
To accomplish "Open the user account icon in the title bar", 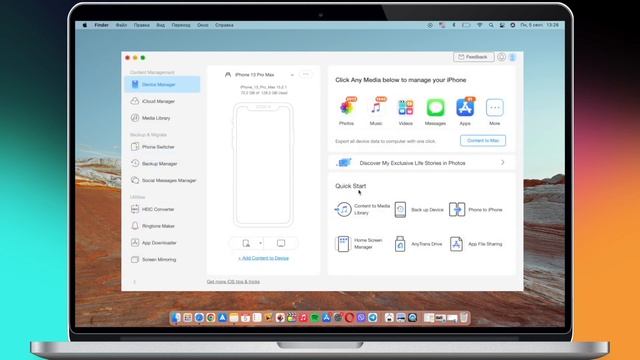I will click(512, 57).
